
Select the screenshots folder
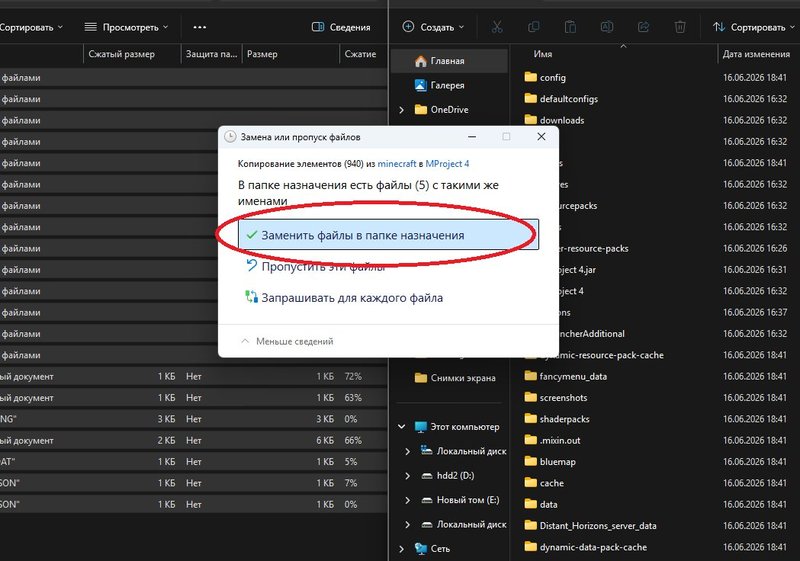556,398
